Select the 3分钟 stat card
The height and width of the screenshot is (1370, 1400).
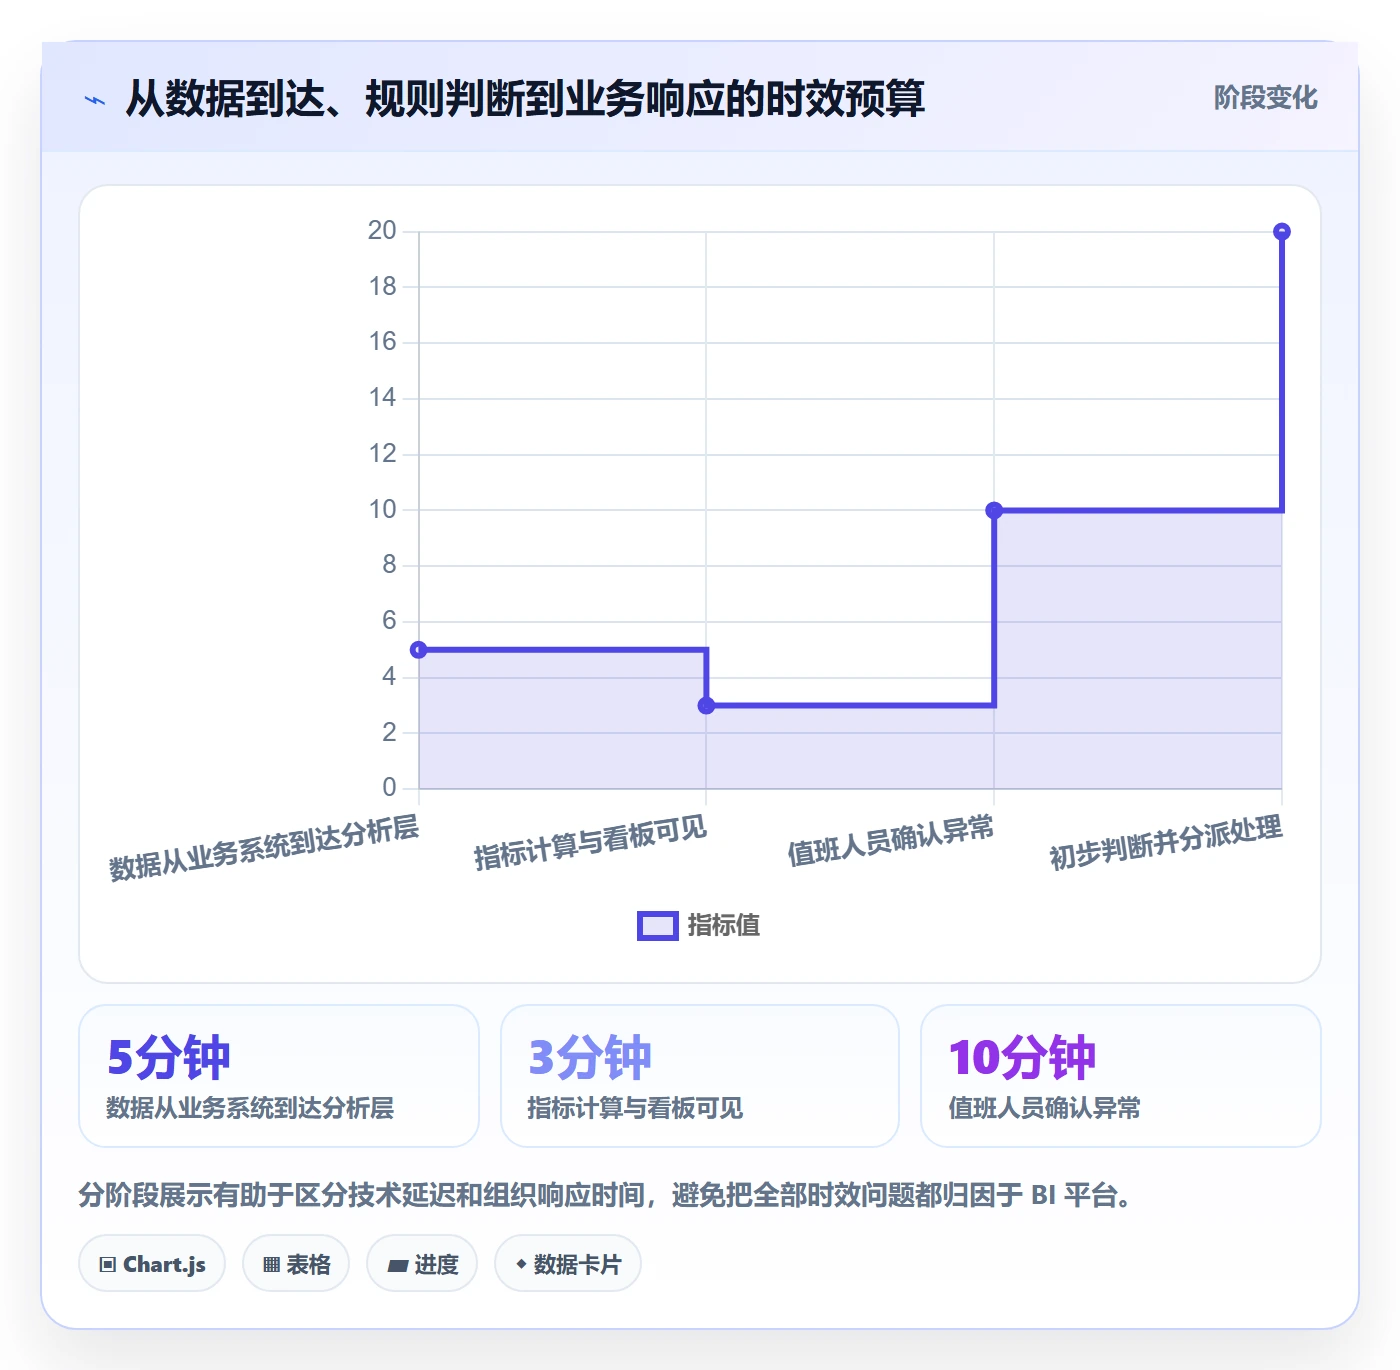tap(700, 1076)
